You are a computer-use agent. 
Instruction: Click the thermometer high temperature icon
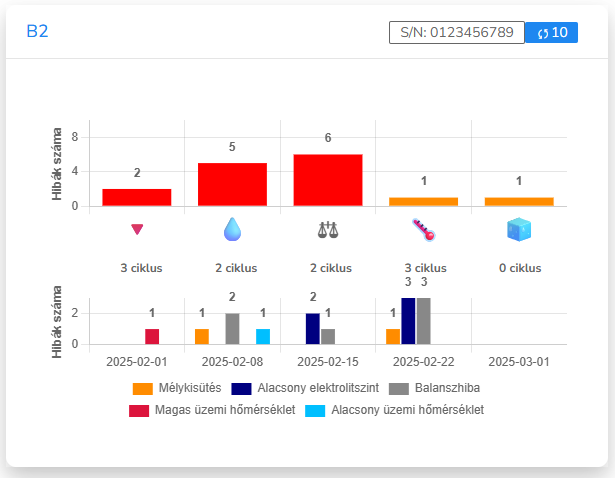click(x=423, y=229)
